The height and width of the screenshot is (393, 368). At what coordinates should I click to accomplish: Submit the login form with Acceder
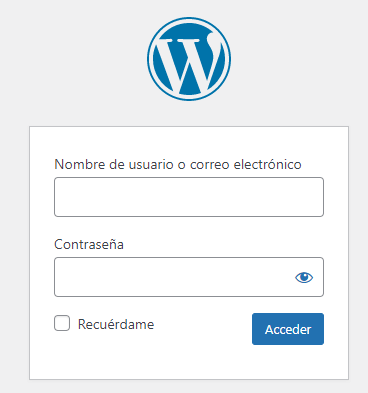pos(288,329)
